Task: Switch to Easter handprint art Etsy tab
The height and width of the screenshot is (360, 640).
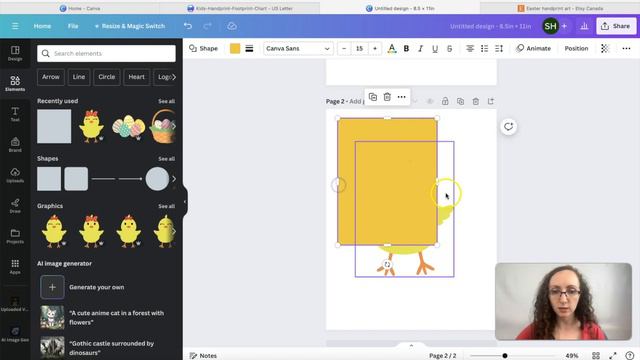Action: click(560, 8)
